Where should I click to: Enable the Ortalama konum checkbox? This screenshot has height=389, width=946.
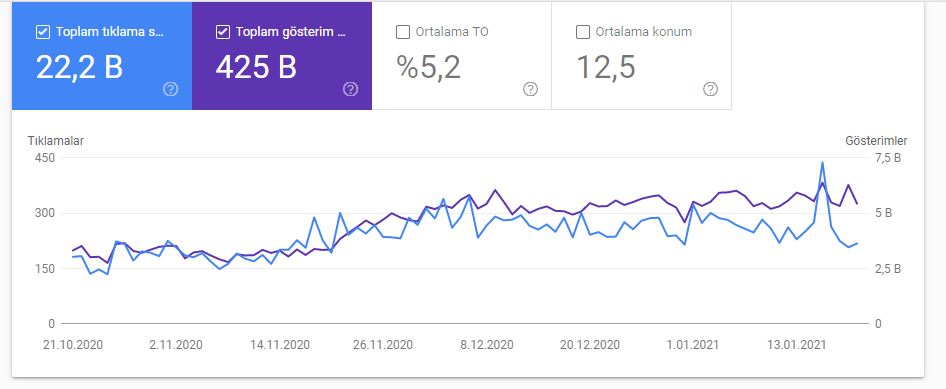[x=583, y=33]
